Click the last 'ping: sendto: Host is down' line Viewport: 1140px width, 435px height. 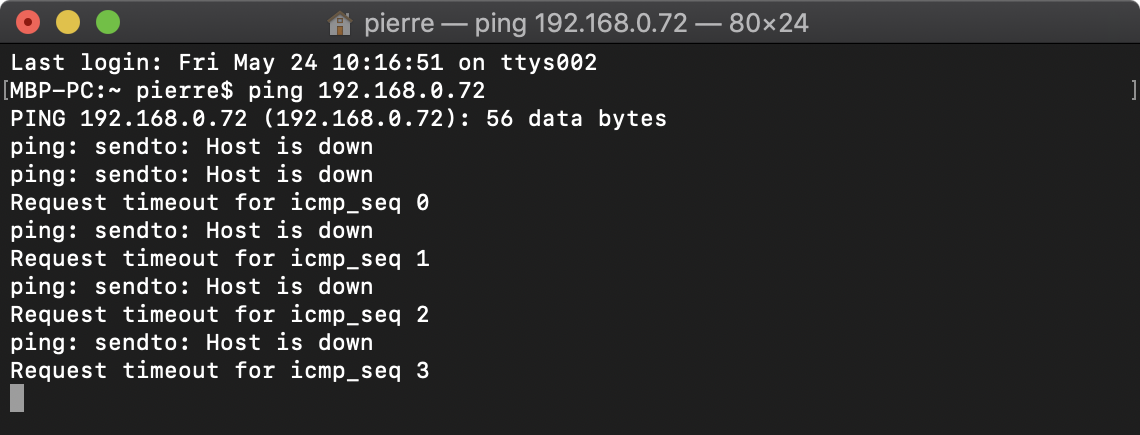click(191, 343)
